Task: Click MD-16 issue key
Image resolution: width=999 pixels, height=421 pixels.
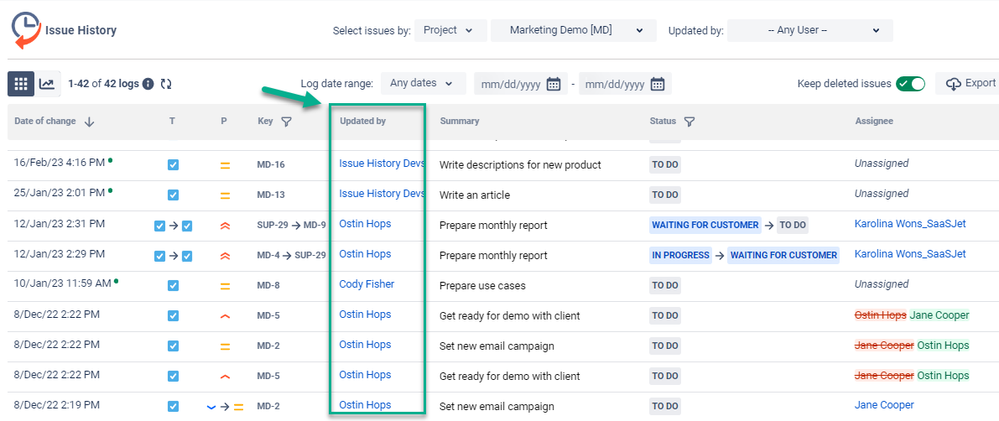Action: click(271, 165)
